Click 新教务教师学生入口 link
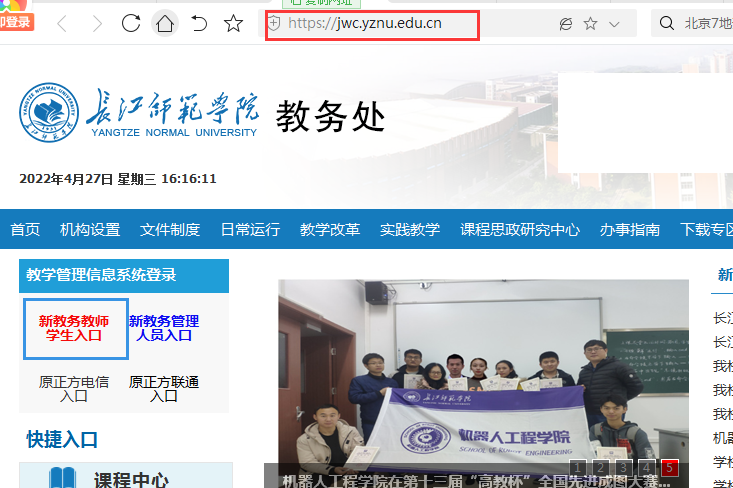 74,328
